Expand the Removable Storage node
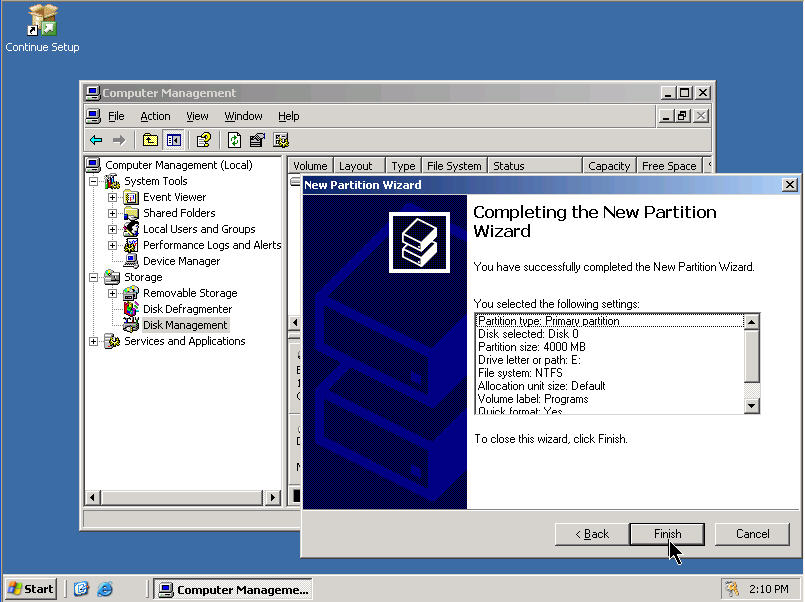Image resolution: width=805 pixels, height=602 pixels. pos(112,293)
